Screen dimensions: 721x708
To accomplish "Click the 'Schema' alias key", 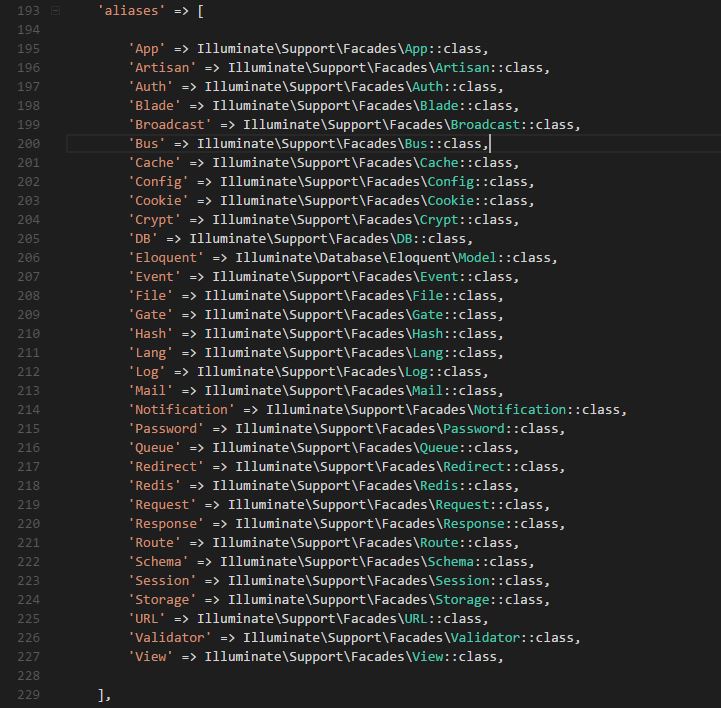I will tap(158, 562).
